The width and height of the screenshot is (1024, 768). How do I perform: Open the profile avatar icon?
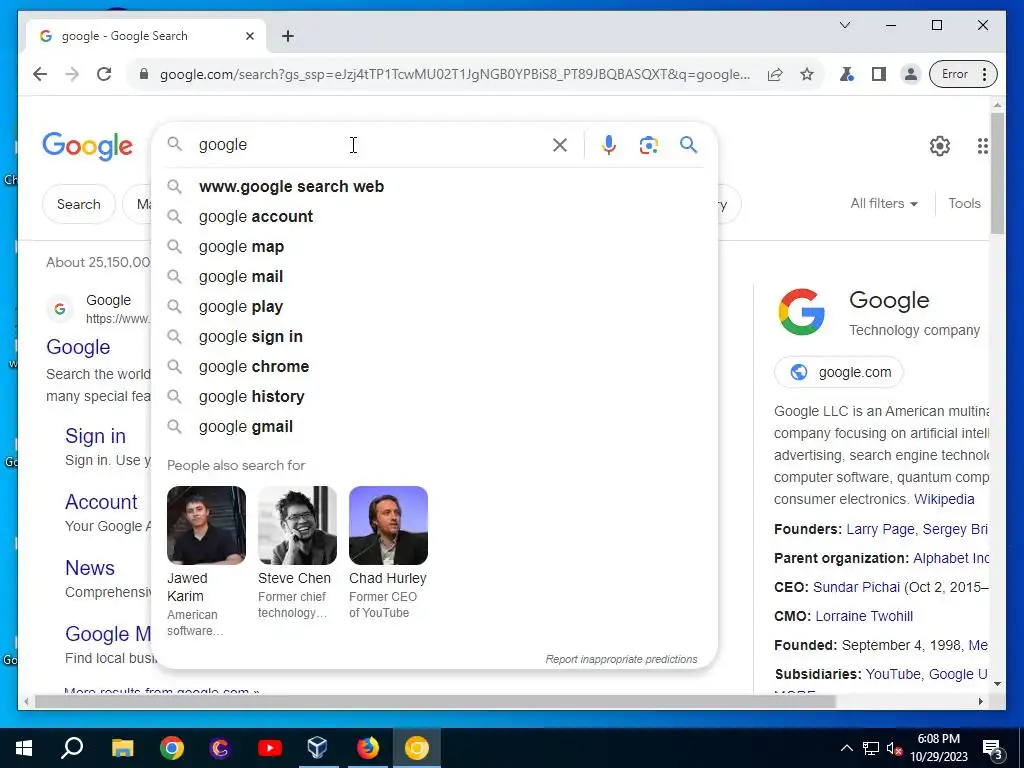click(x=910, y=74)
